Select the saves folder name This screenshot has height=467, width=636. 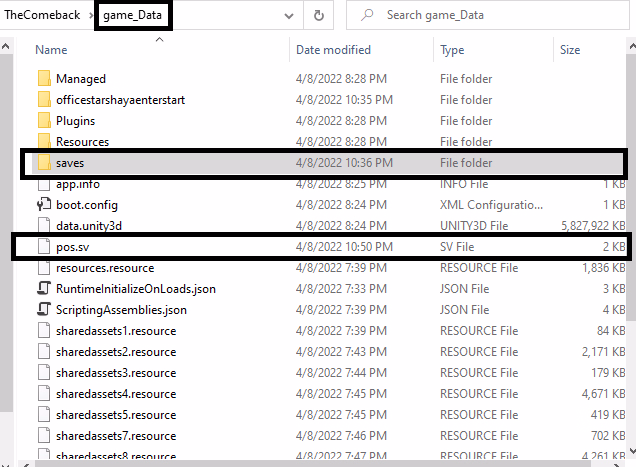70,163
